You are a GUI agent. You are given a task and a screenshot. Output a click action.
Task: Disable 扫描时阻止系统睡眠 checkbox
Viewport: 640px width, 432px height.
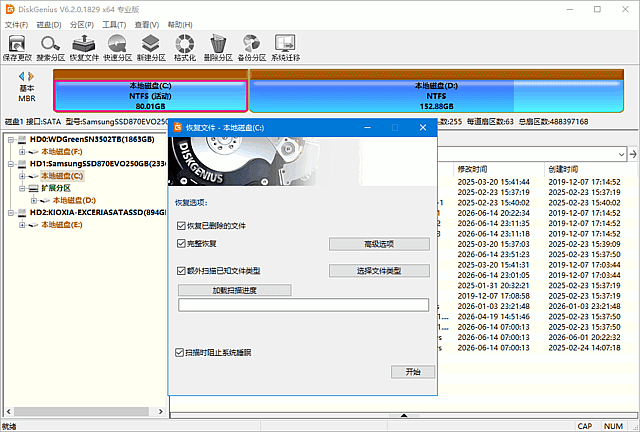179,352
